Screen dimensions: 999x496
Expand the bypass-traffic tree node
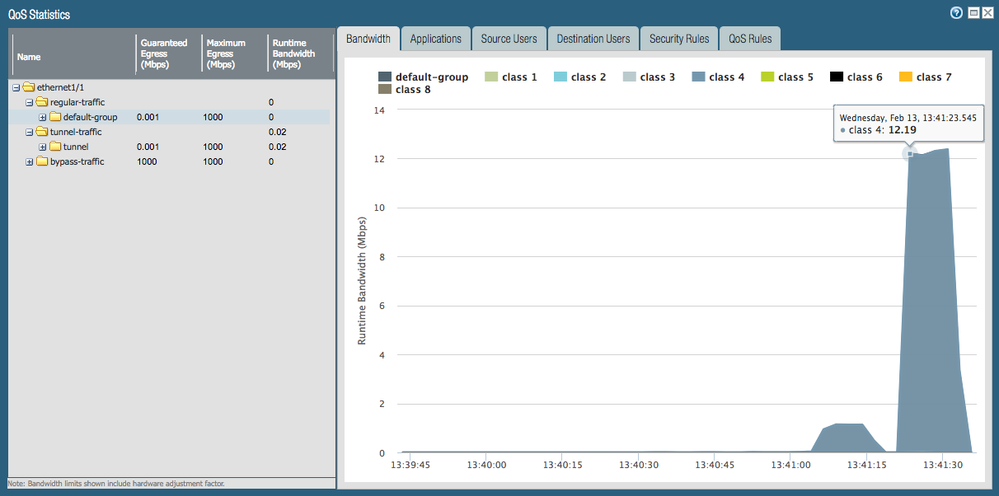[x=29, y=161]
